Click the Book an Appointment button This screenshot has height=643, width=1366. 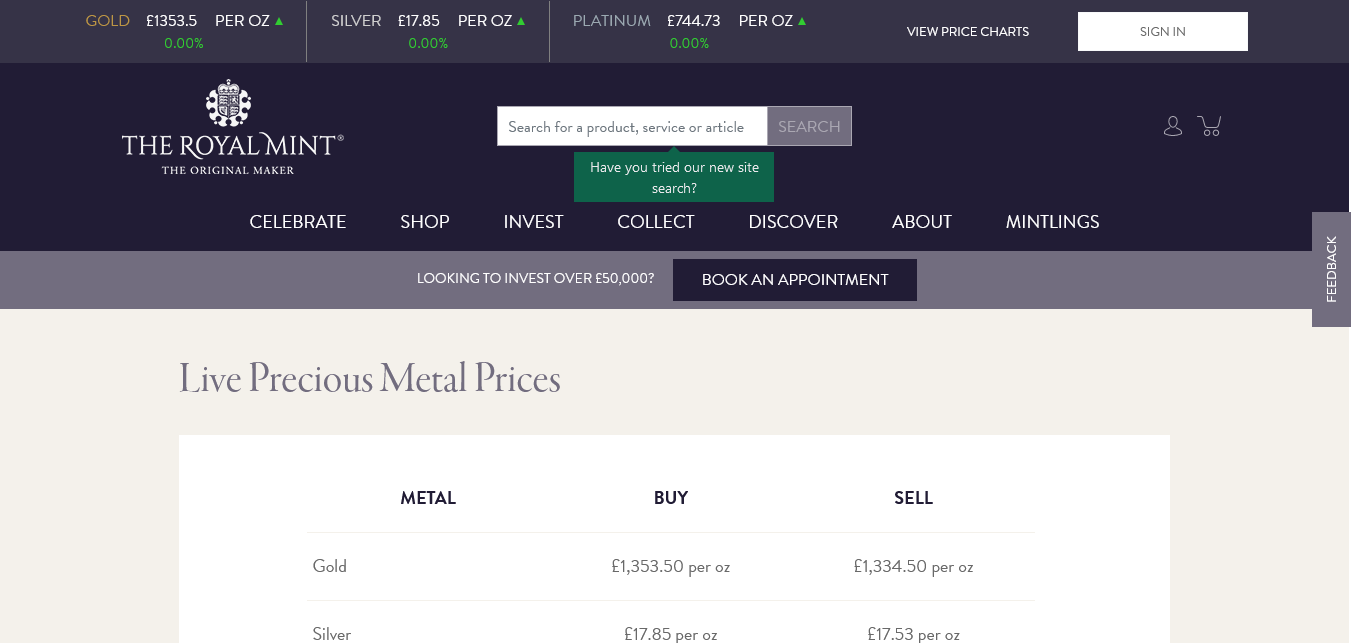(795, 280)
